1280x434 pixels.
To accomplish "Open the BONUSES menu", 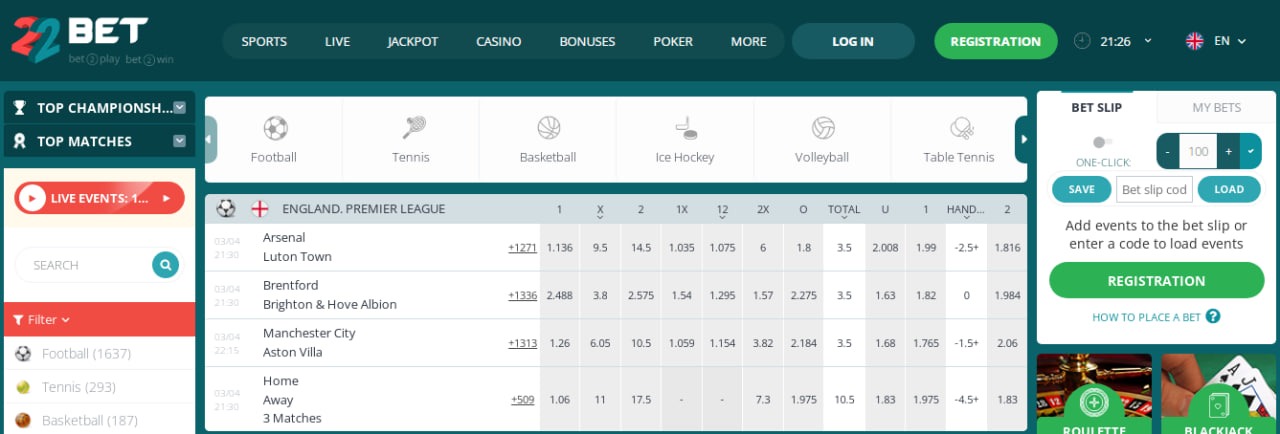I will (x=587, y=41).
